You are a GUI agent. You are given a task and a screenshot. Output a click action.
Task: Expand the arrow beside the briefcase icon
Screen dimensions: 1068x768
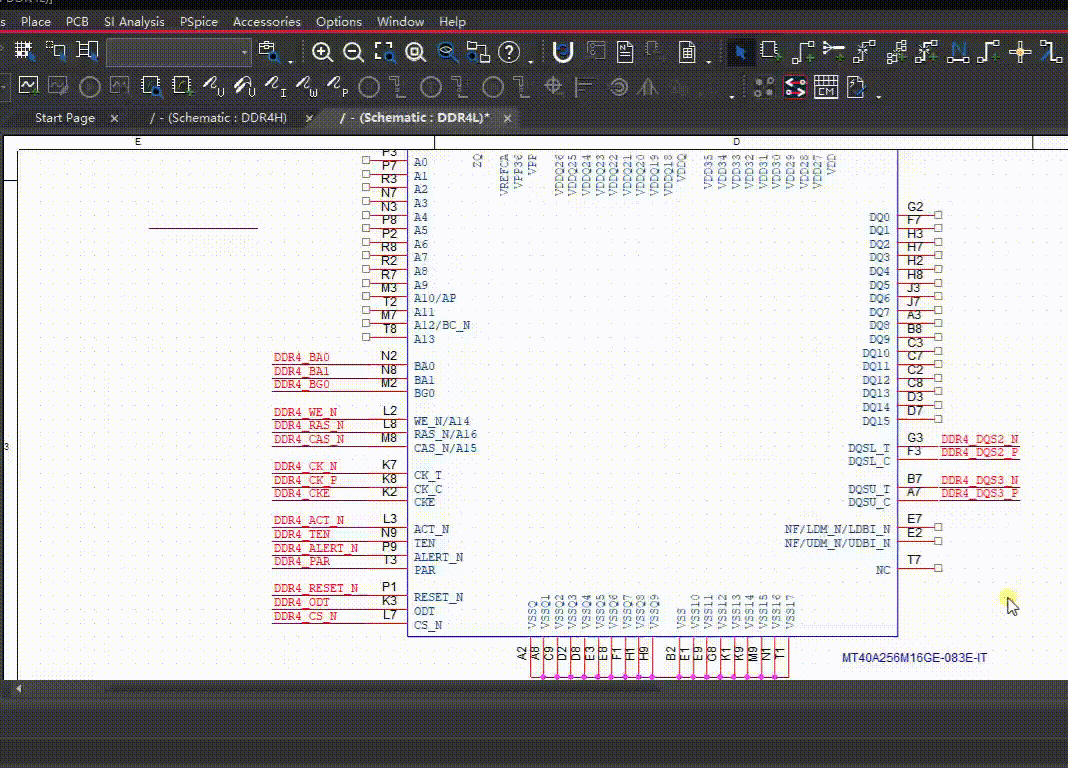point(291,61)
